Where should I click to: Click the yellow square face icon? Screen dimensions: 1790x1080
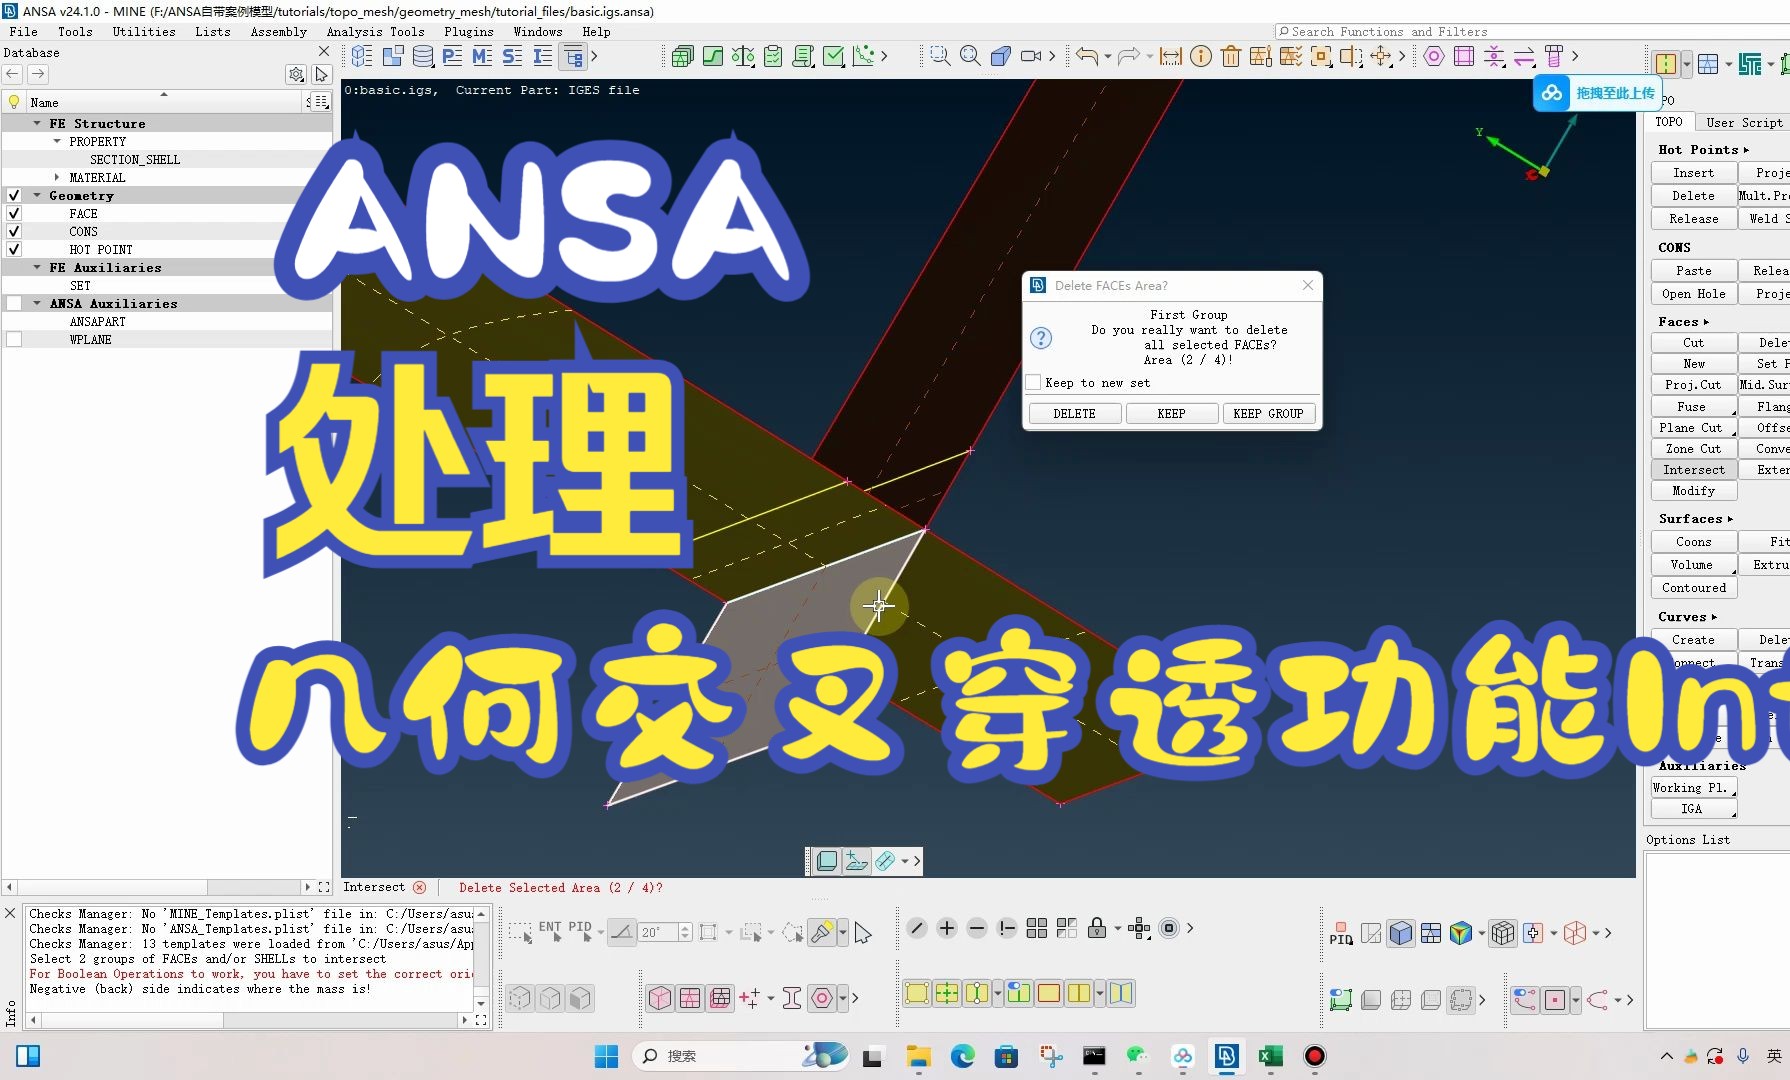(916, 993)
